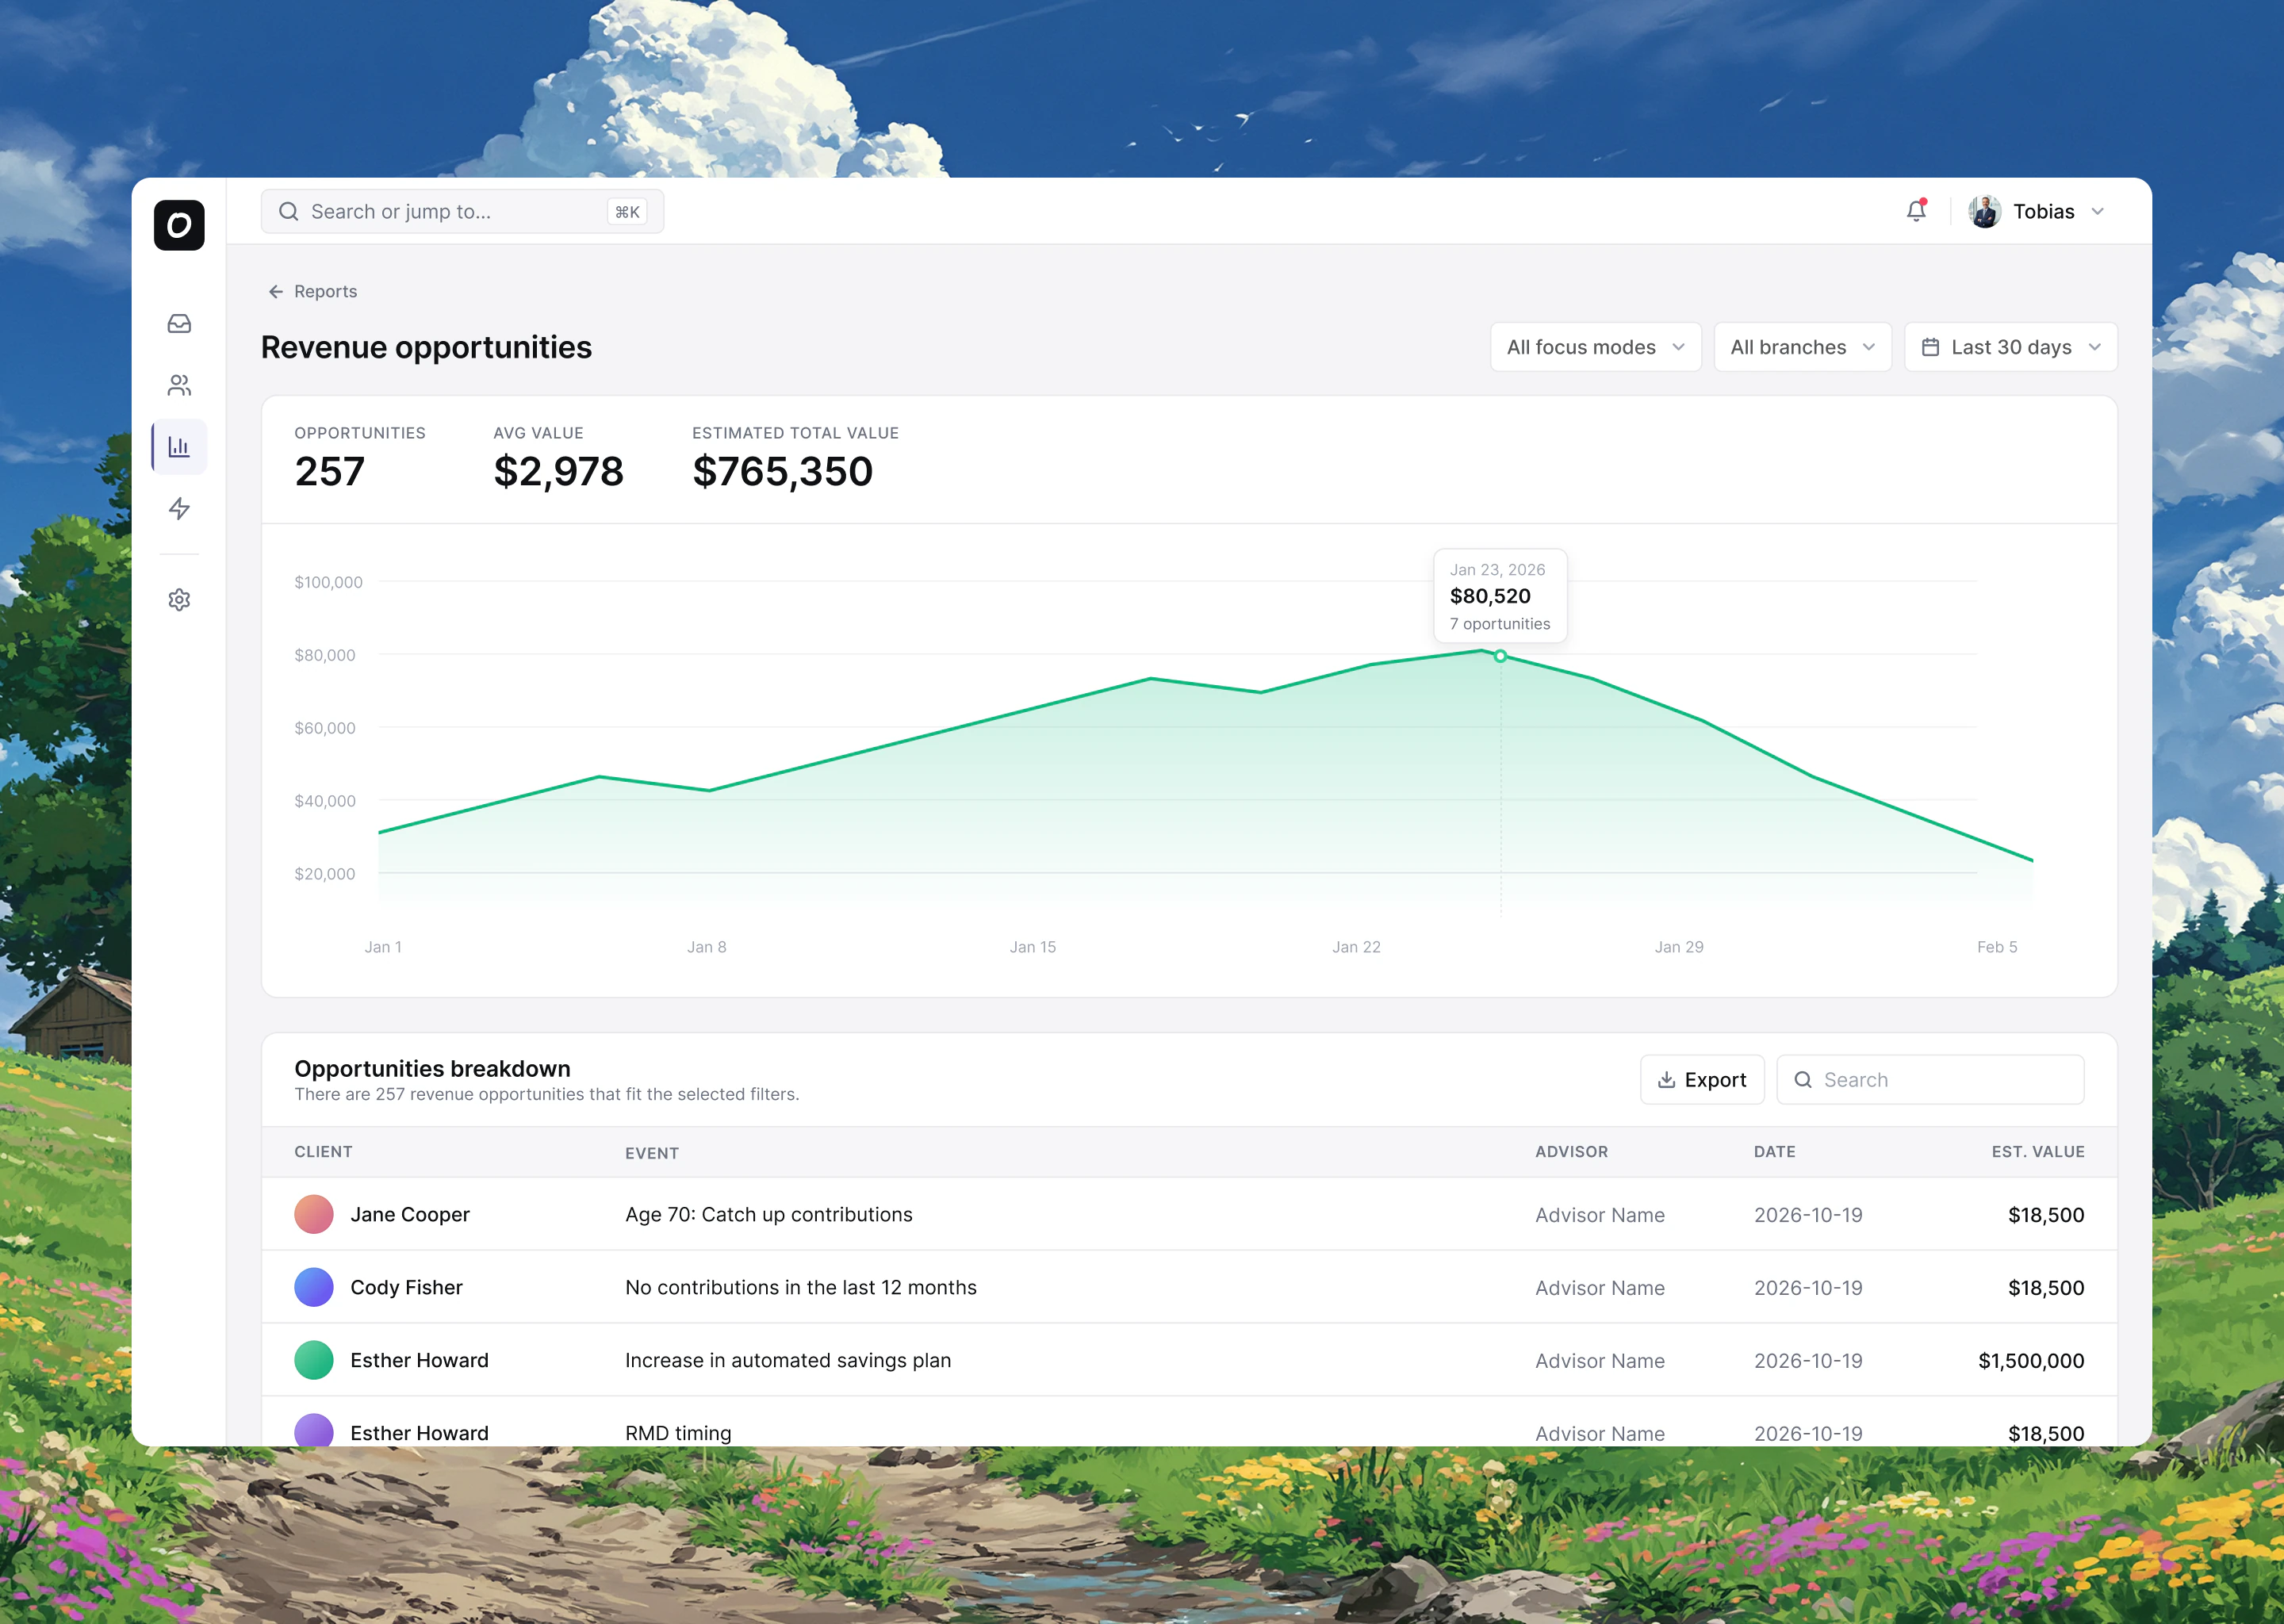This screenshot has height=1624, width=2284.
Task: Click the $2,978 average value stat
Action: (558, 471)
